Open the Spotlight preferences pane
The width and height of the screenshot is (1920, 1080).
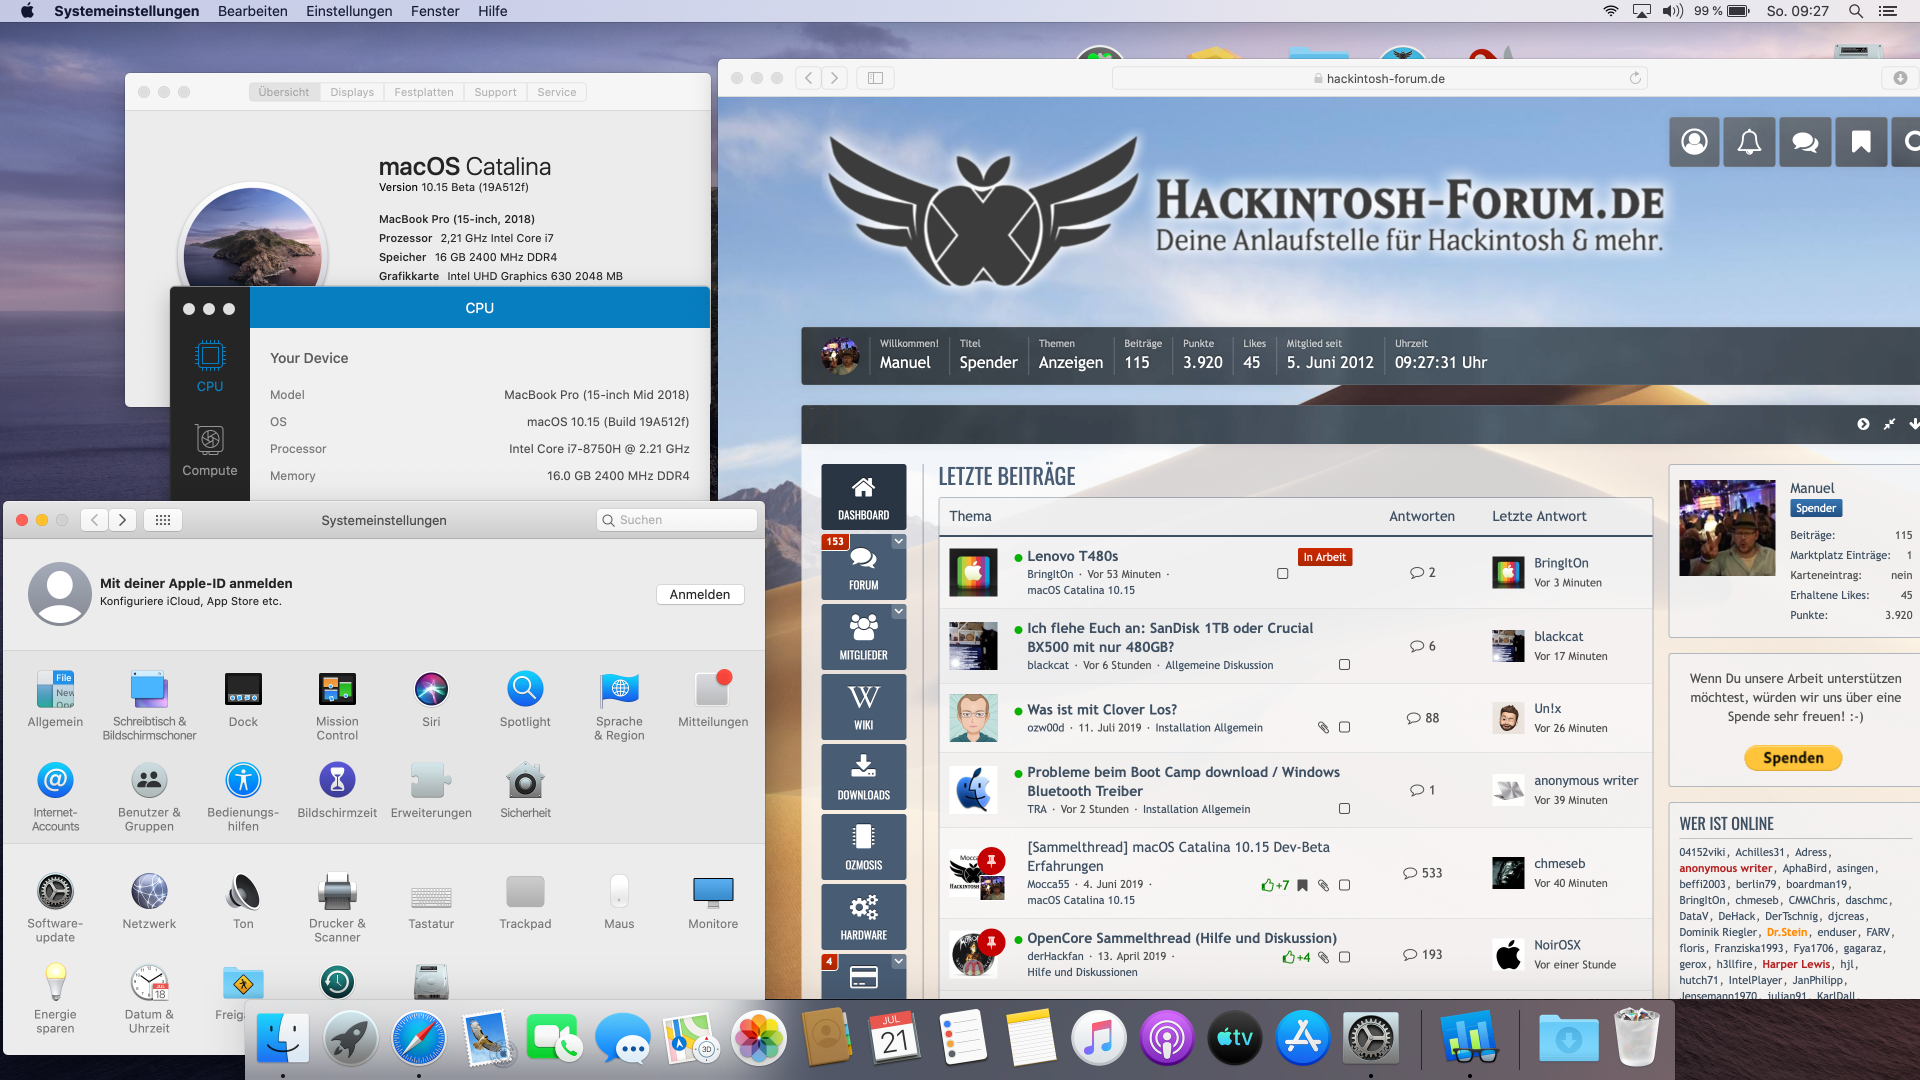click(x=525, y=690)
